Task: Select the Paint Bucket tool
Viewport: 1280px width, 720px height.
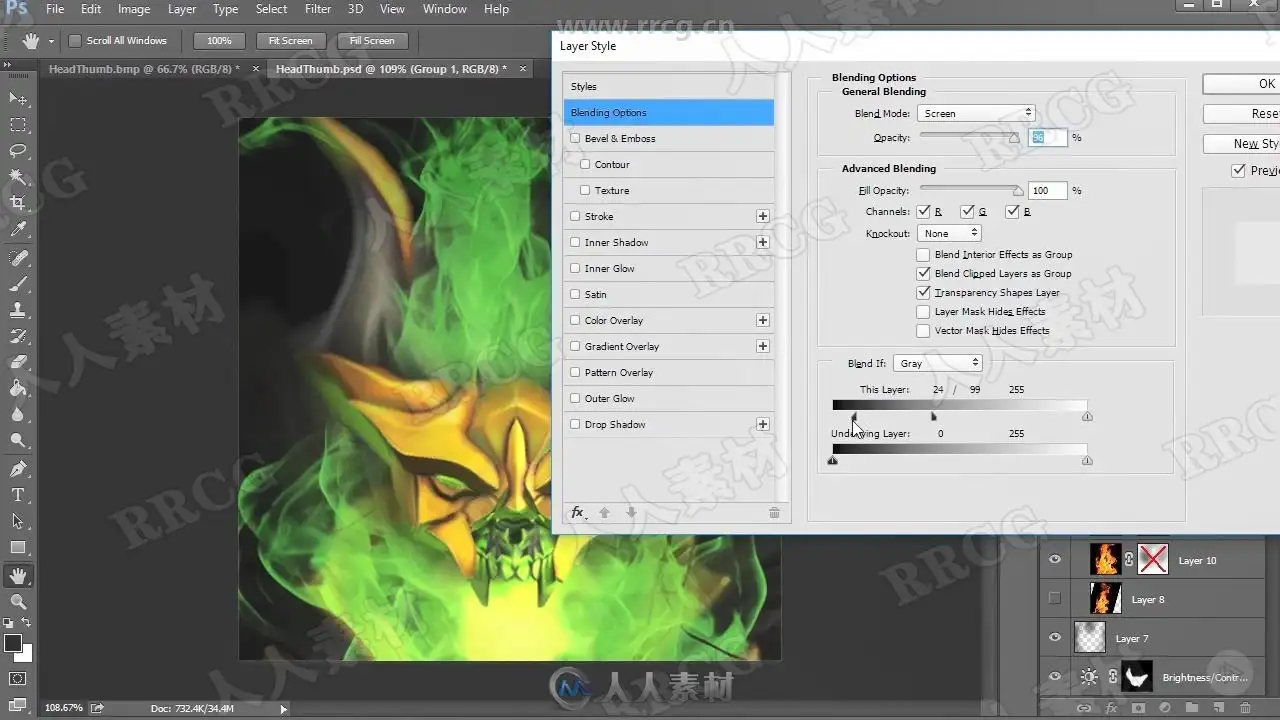Action: click(x=18, y=388)
